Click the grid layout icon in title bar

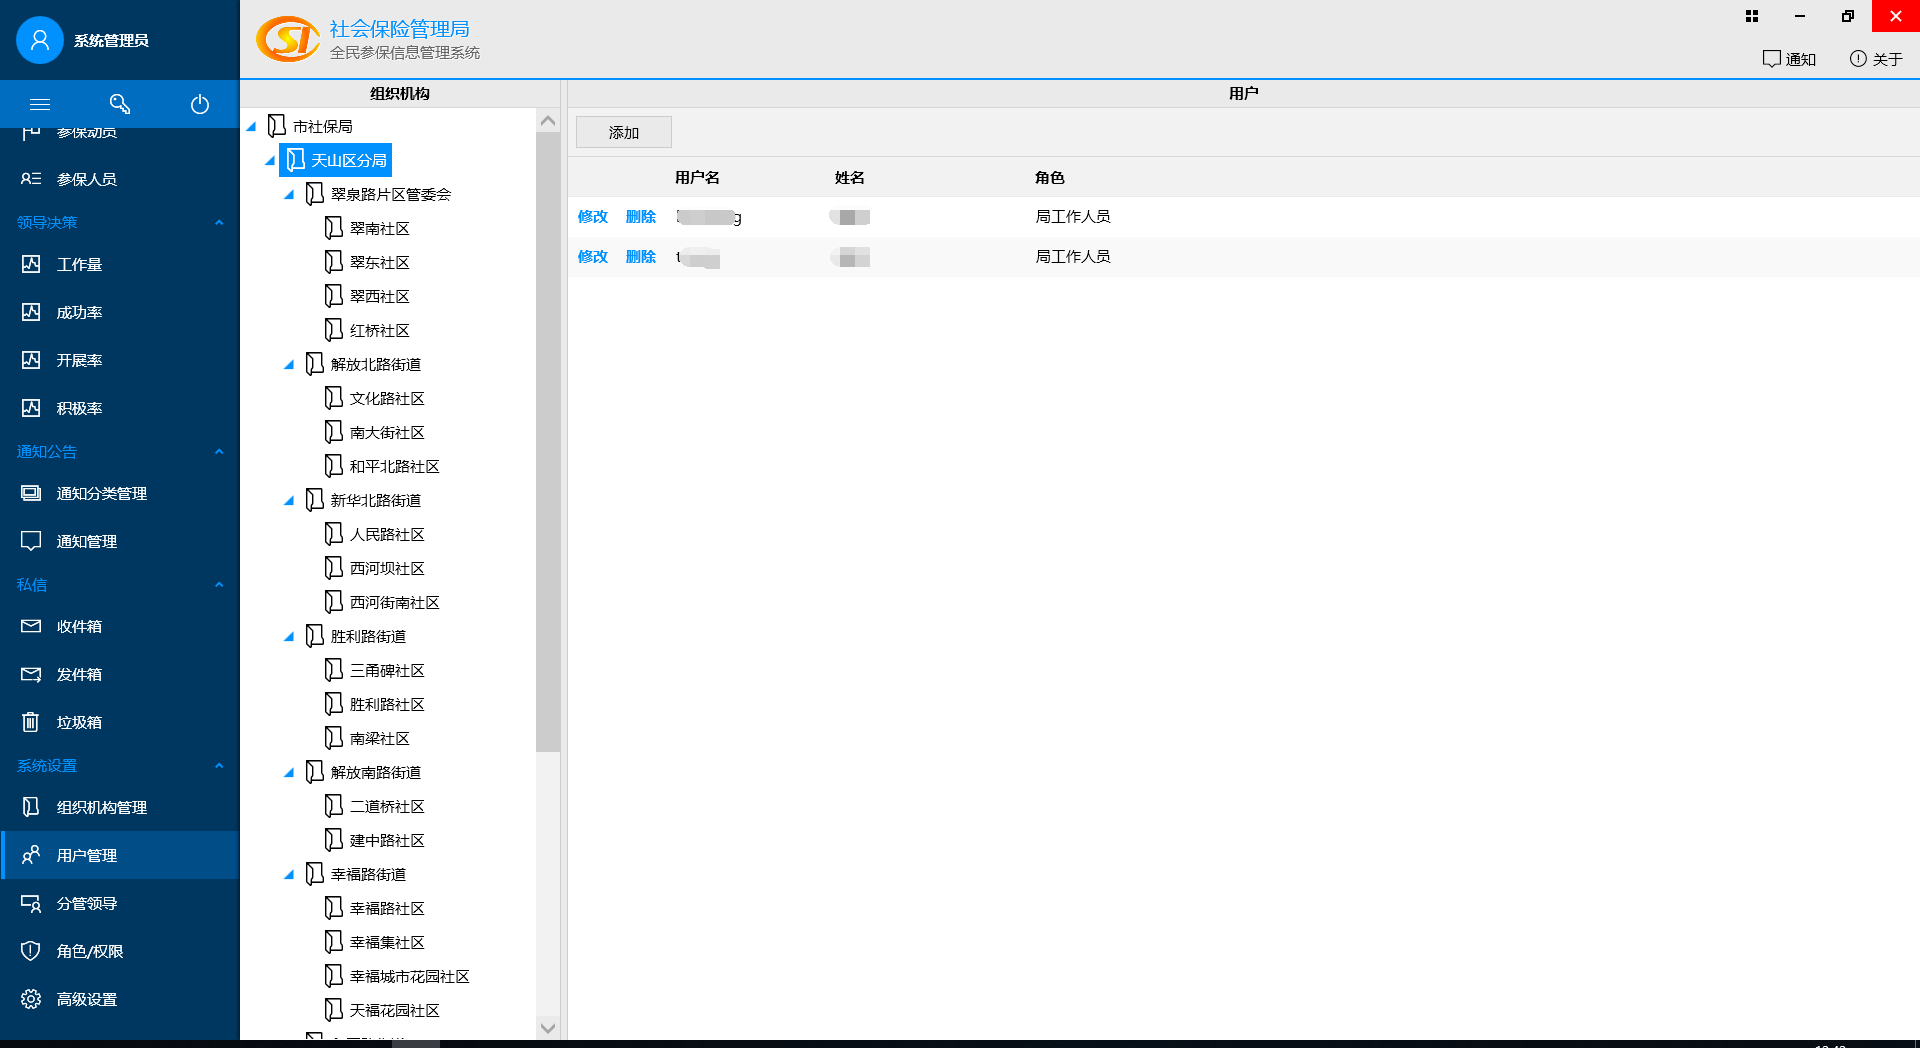coord(1751,16)
